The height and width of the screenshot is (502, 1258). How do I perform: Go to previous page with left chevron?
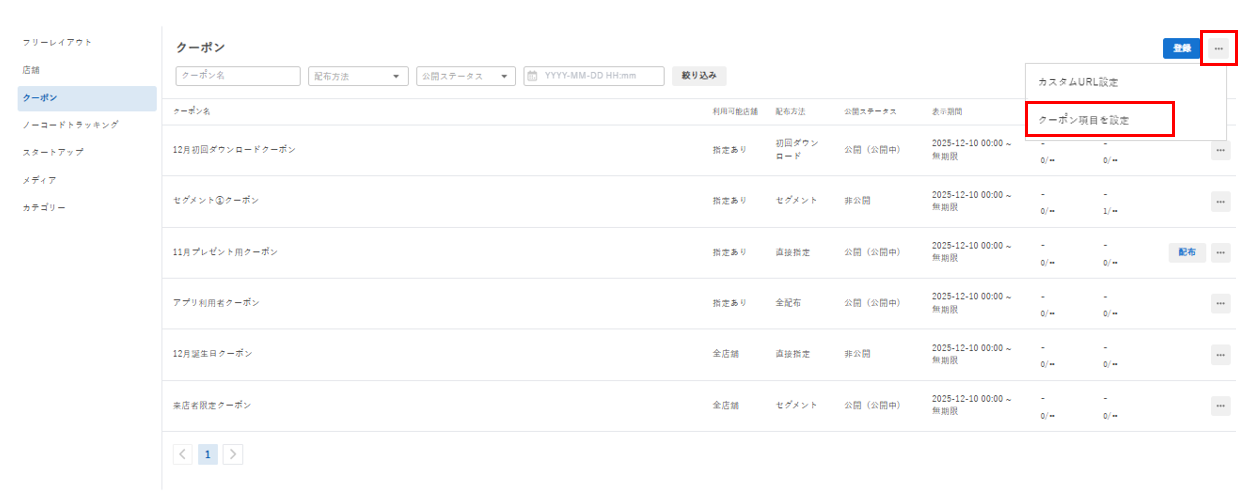click(x=183, y=454)
